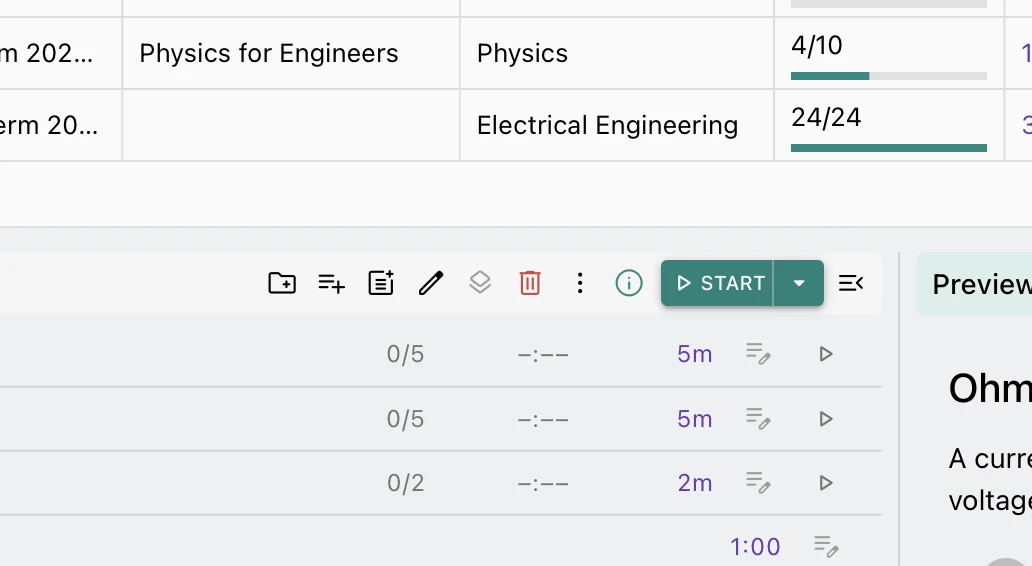Click the add note document icon

[x=381, y=283]
